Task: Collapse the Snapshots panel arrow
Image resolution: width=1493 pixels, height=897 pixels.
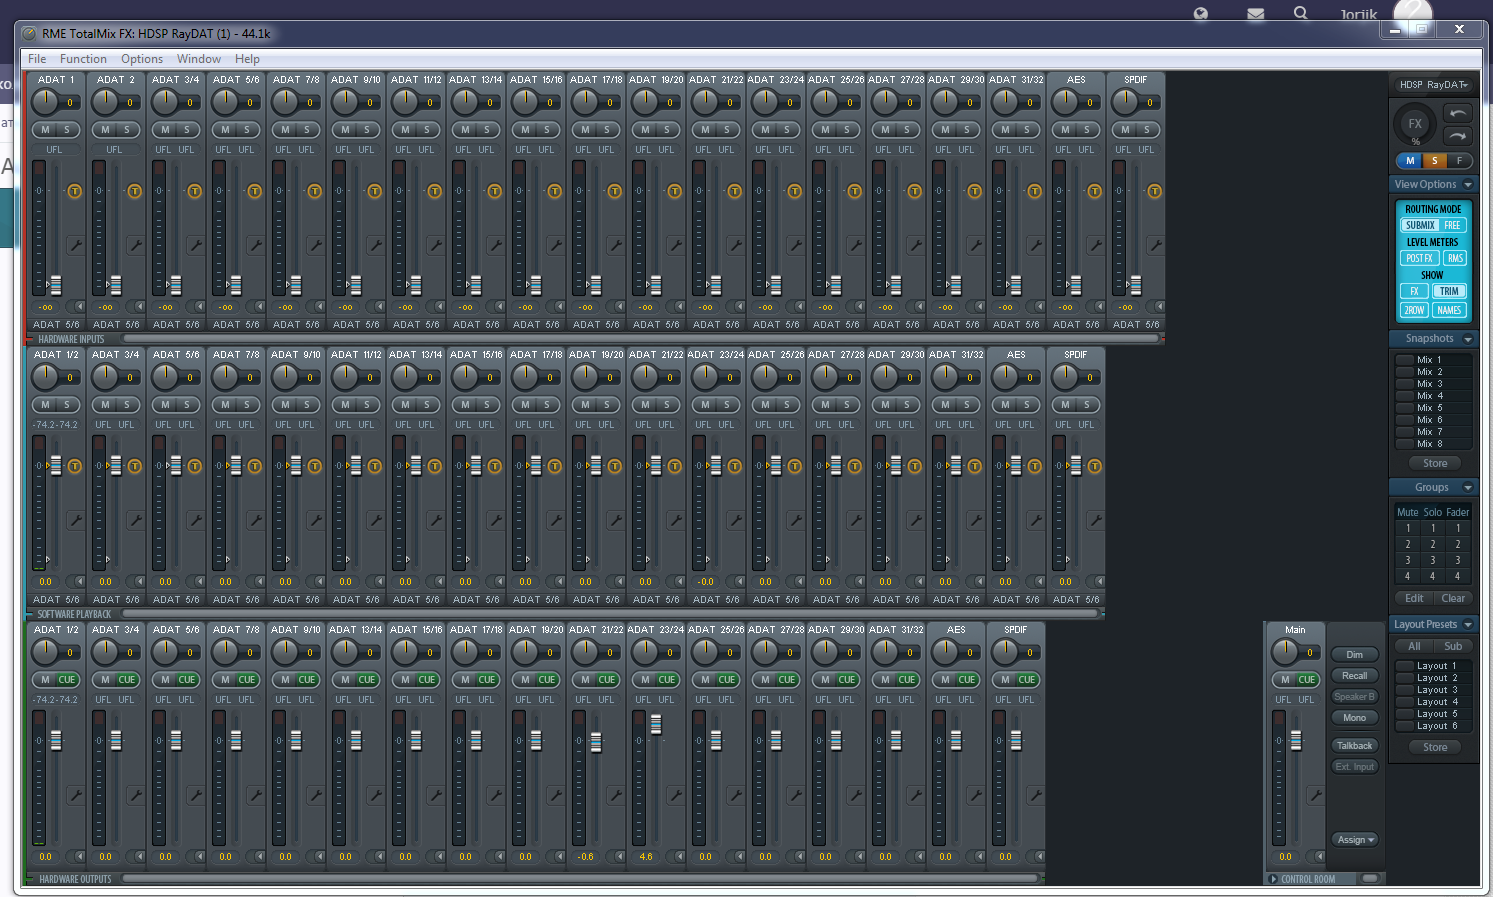Action: tap(1468, 339)
